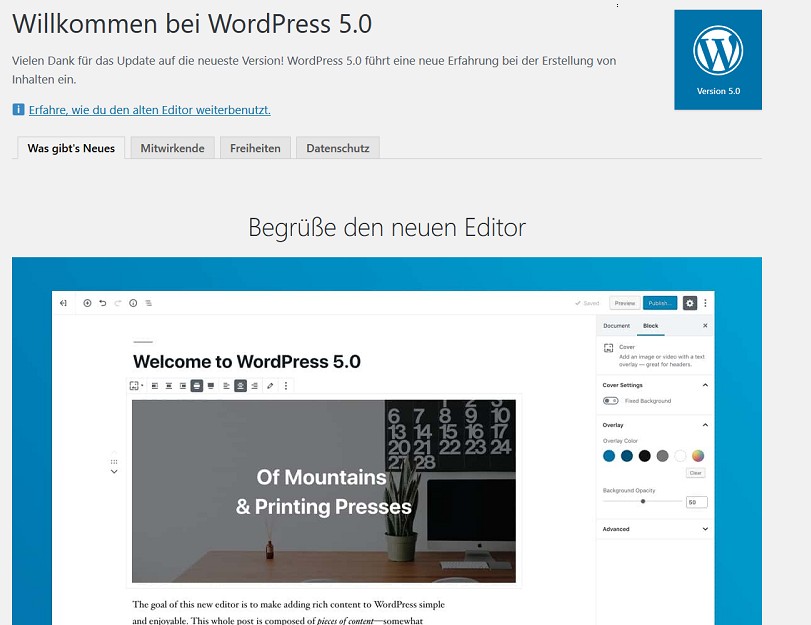The height and width of the screenshot is (625, 811).
Task: Toggle the Fixed Background switch
Action: tap(610, 401)
